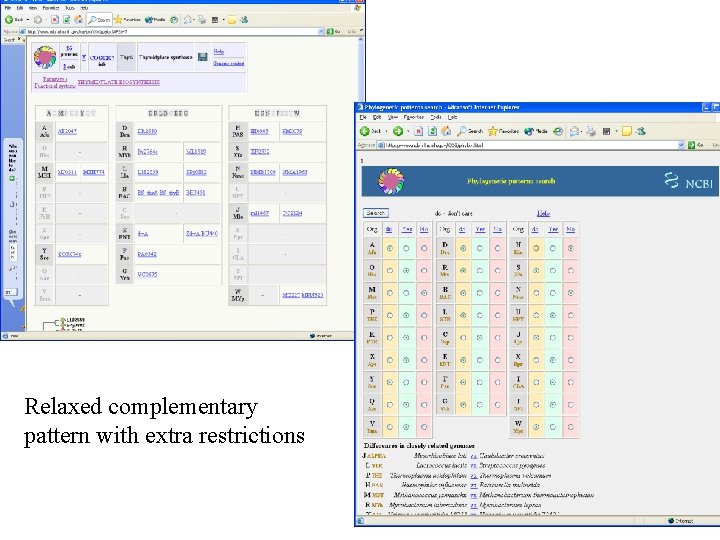Image resolution: width=720 pixels, height=540 pixels.
Task: Click address field in the COG window
Action: tap(172, 31)
